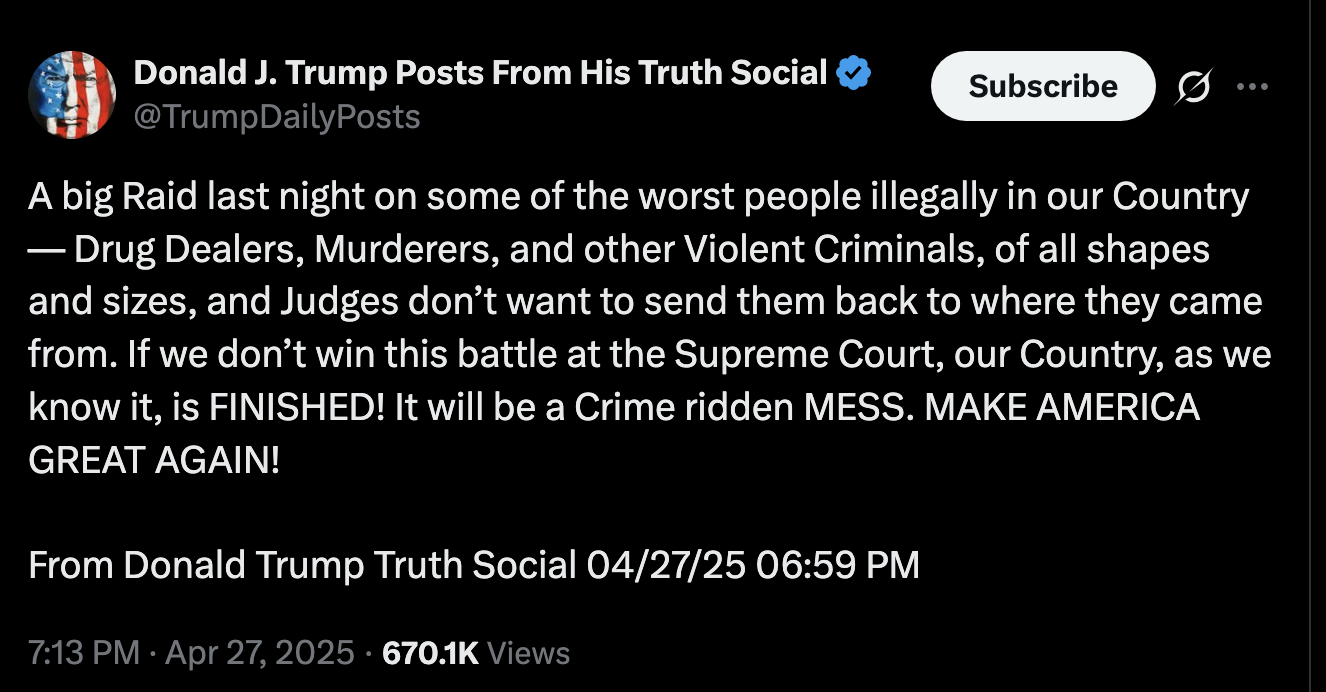Image resolution: width=1326 pixels, height=692 pixels.
Task: Click the 7:13 PM post timestamp
Action: 84,653
